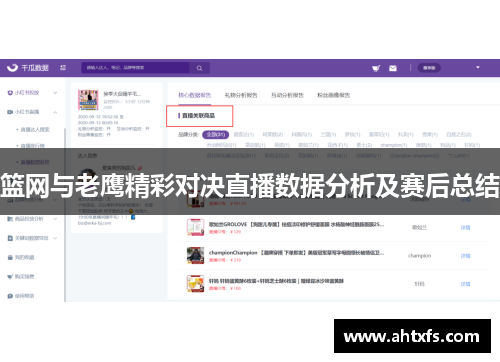Click the 轩妈 brand cell in table

pyautogui.click(x=419, y=284)
